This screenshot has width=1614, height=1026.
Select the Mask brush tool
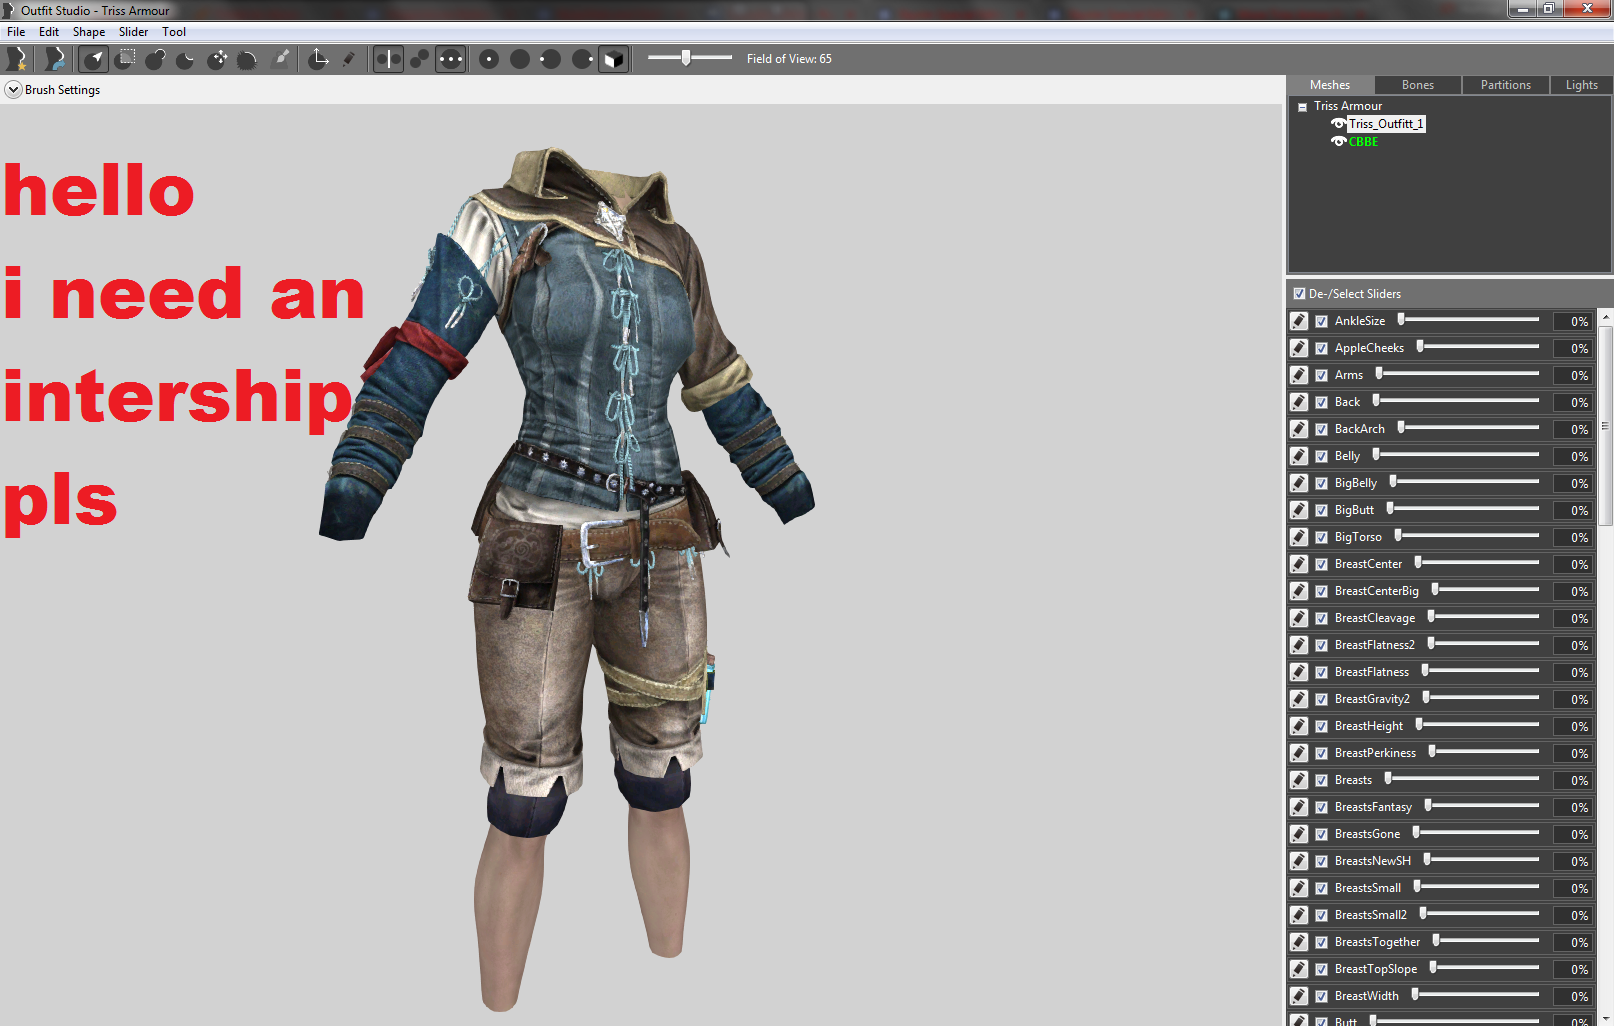tap(125, 58)
